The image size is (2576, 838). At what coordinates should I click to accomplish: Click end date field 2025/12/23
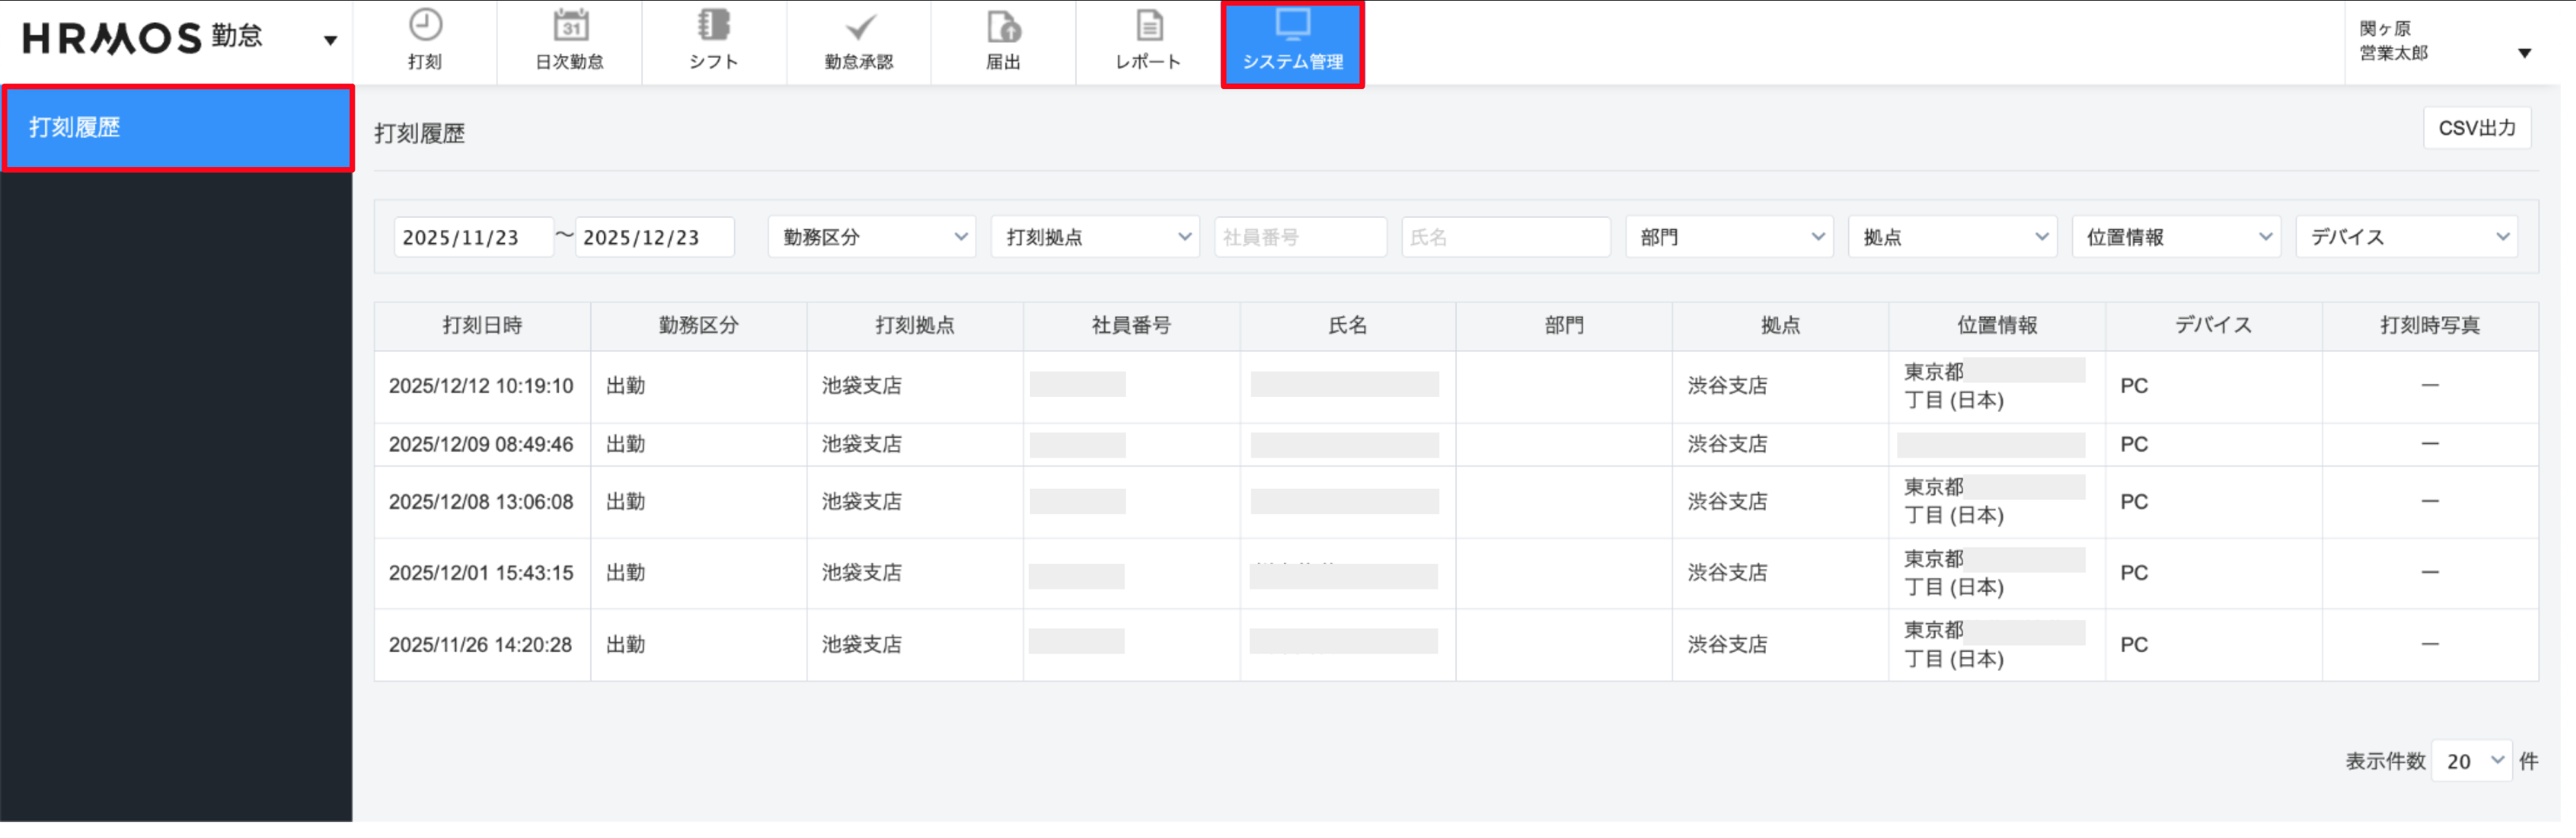click(653, 237)
